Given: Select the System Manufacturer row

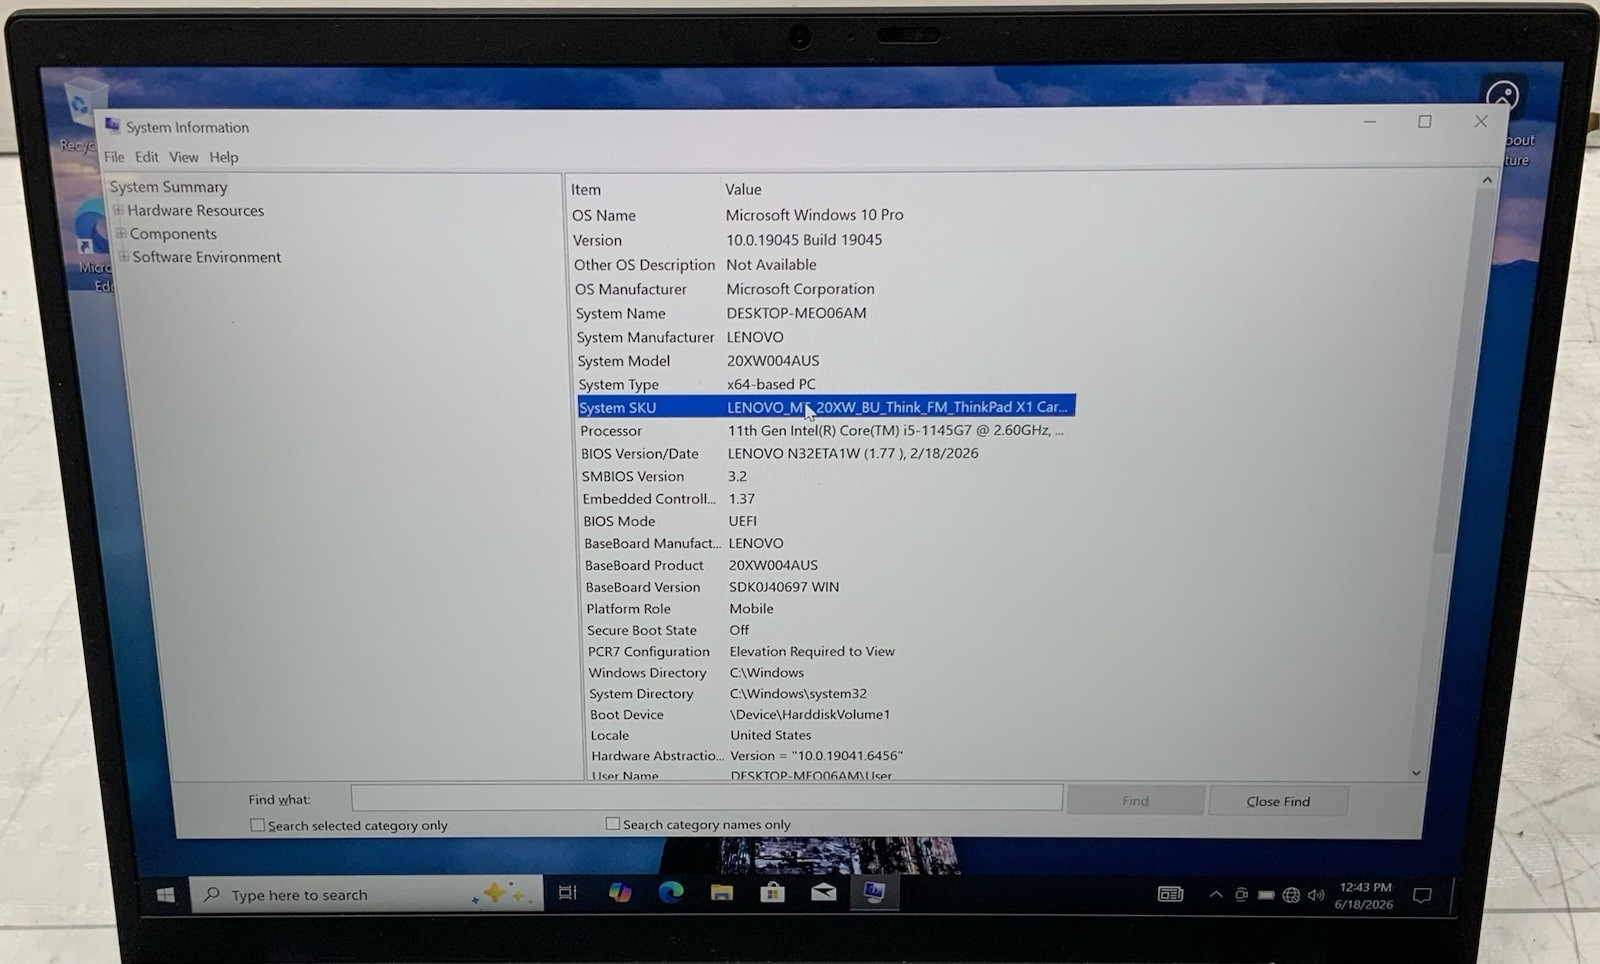Looking at the screenshot, I should (680, 337).
